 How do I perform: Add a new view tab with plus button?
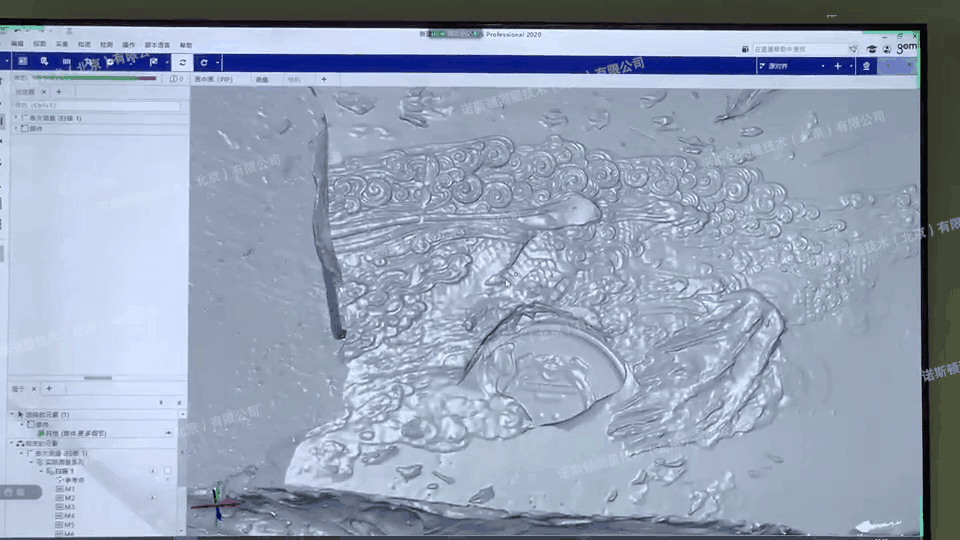coord(323,79)
